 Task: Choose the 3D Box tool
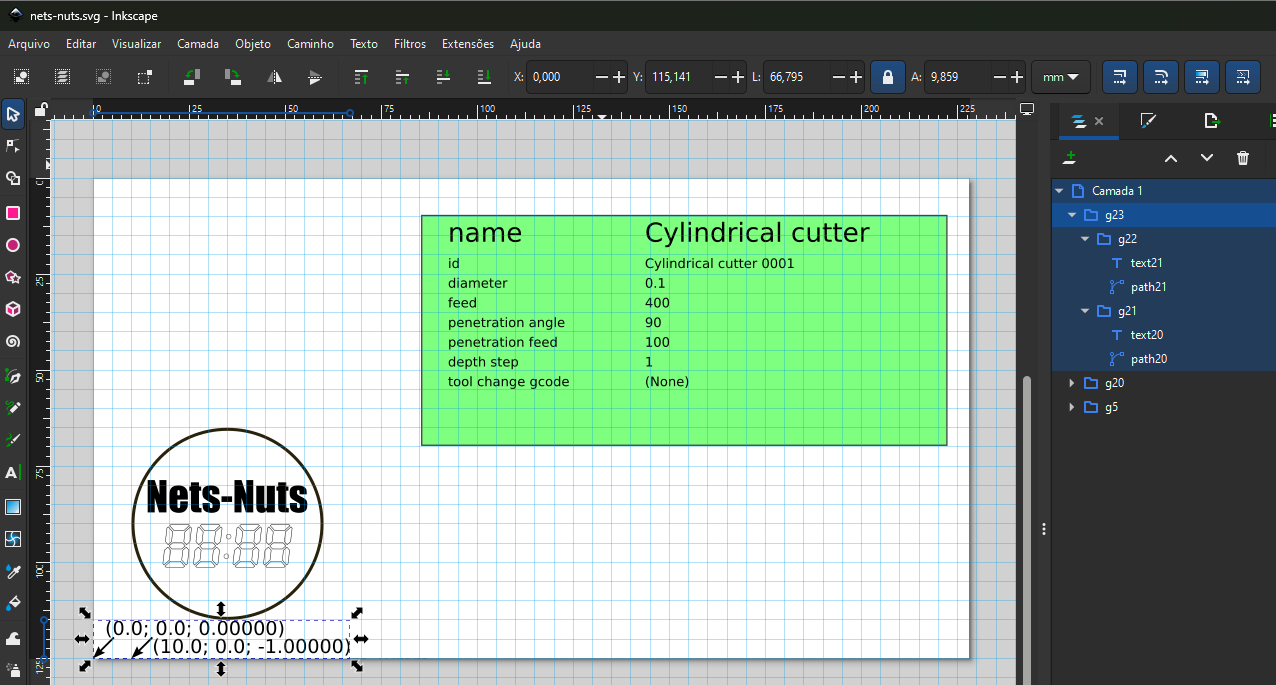[13, 309]
